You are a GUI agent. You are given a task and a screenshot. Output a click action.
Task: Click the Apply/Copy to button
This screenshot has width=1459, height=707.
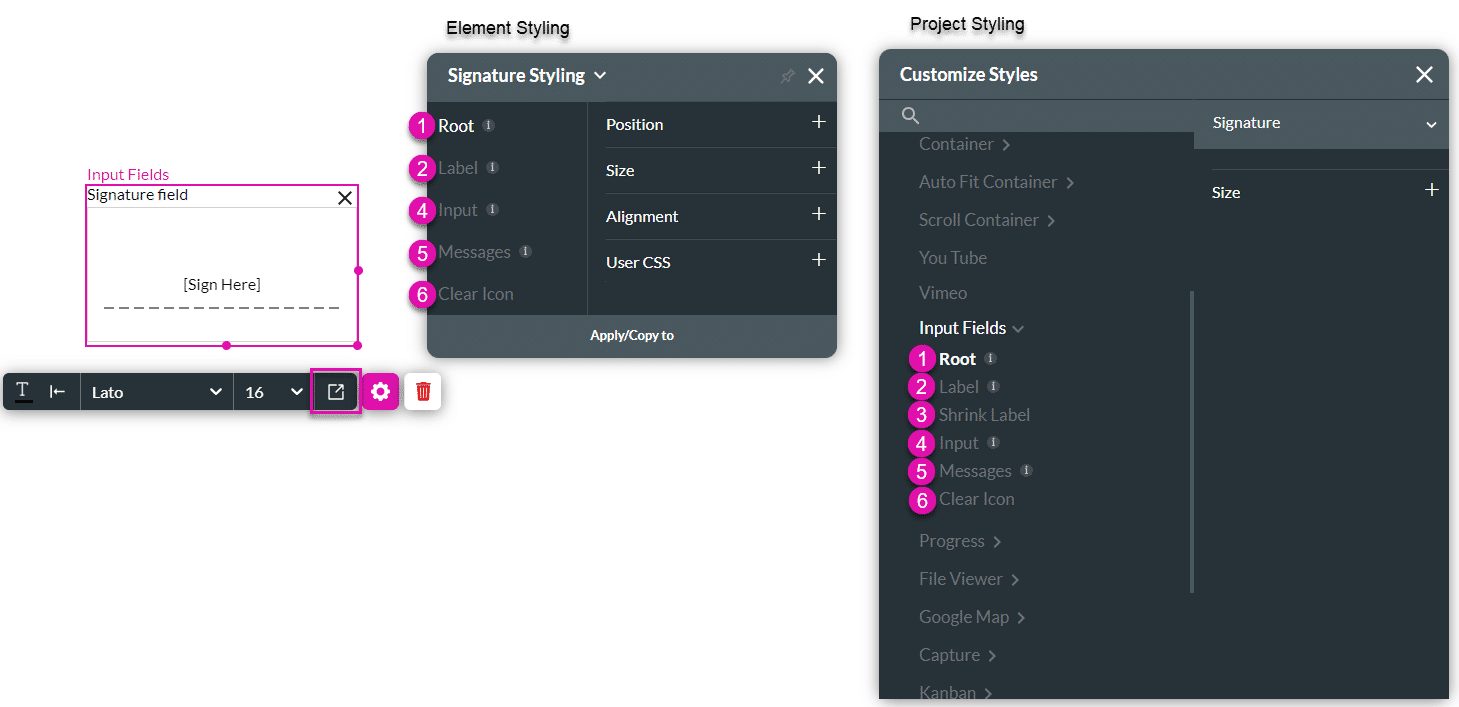(632, 336)
